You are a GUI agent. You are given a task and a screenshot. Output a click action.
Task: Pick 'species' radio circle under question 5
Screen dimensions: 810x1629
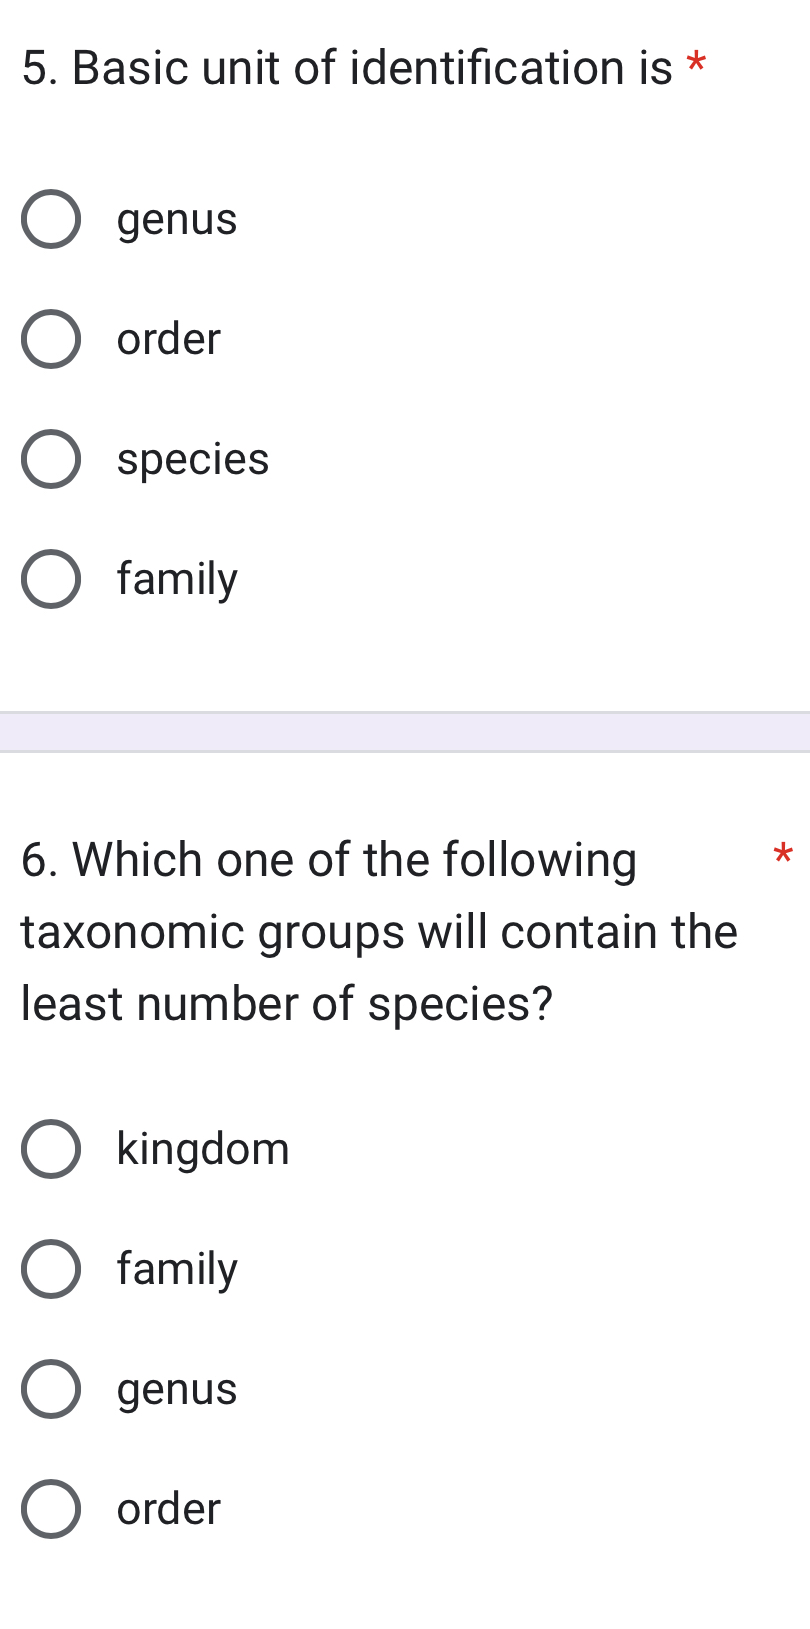click(x=51, y=459)
